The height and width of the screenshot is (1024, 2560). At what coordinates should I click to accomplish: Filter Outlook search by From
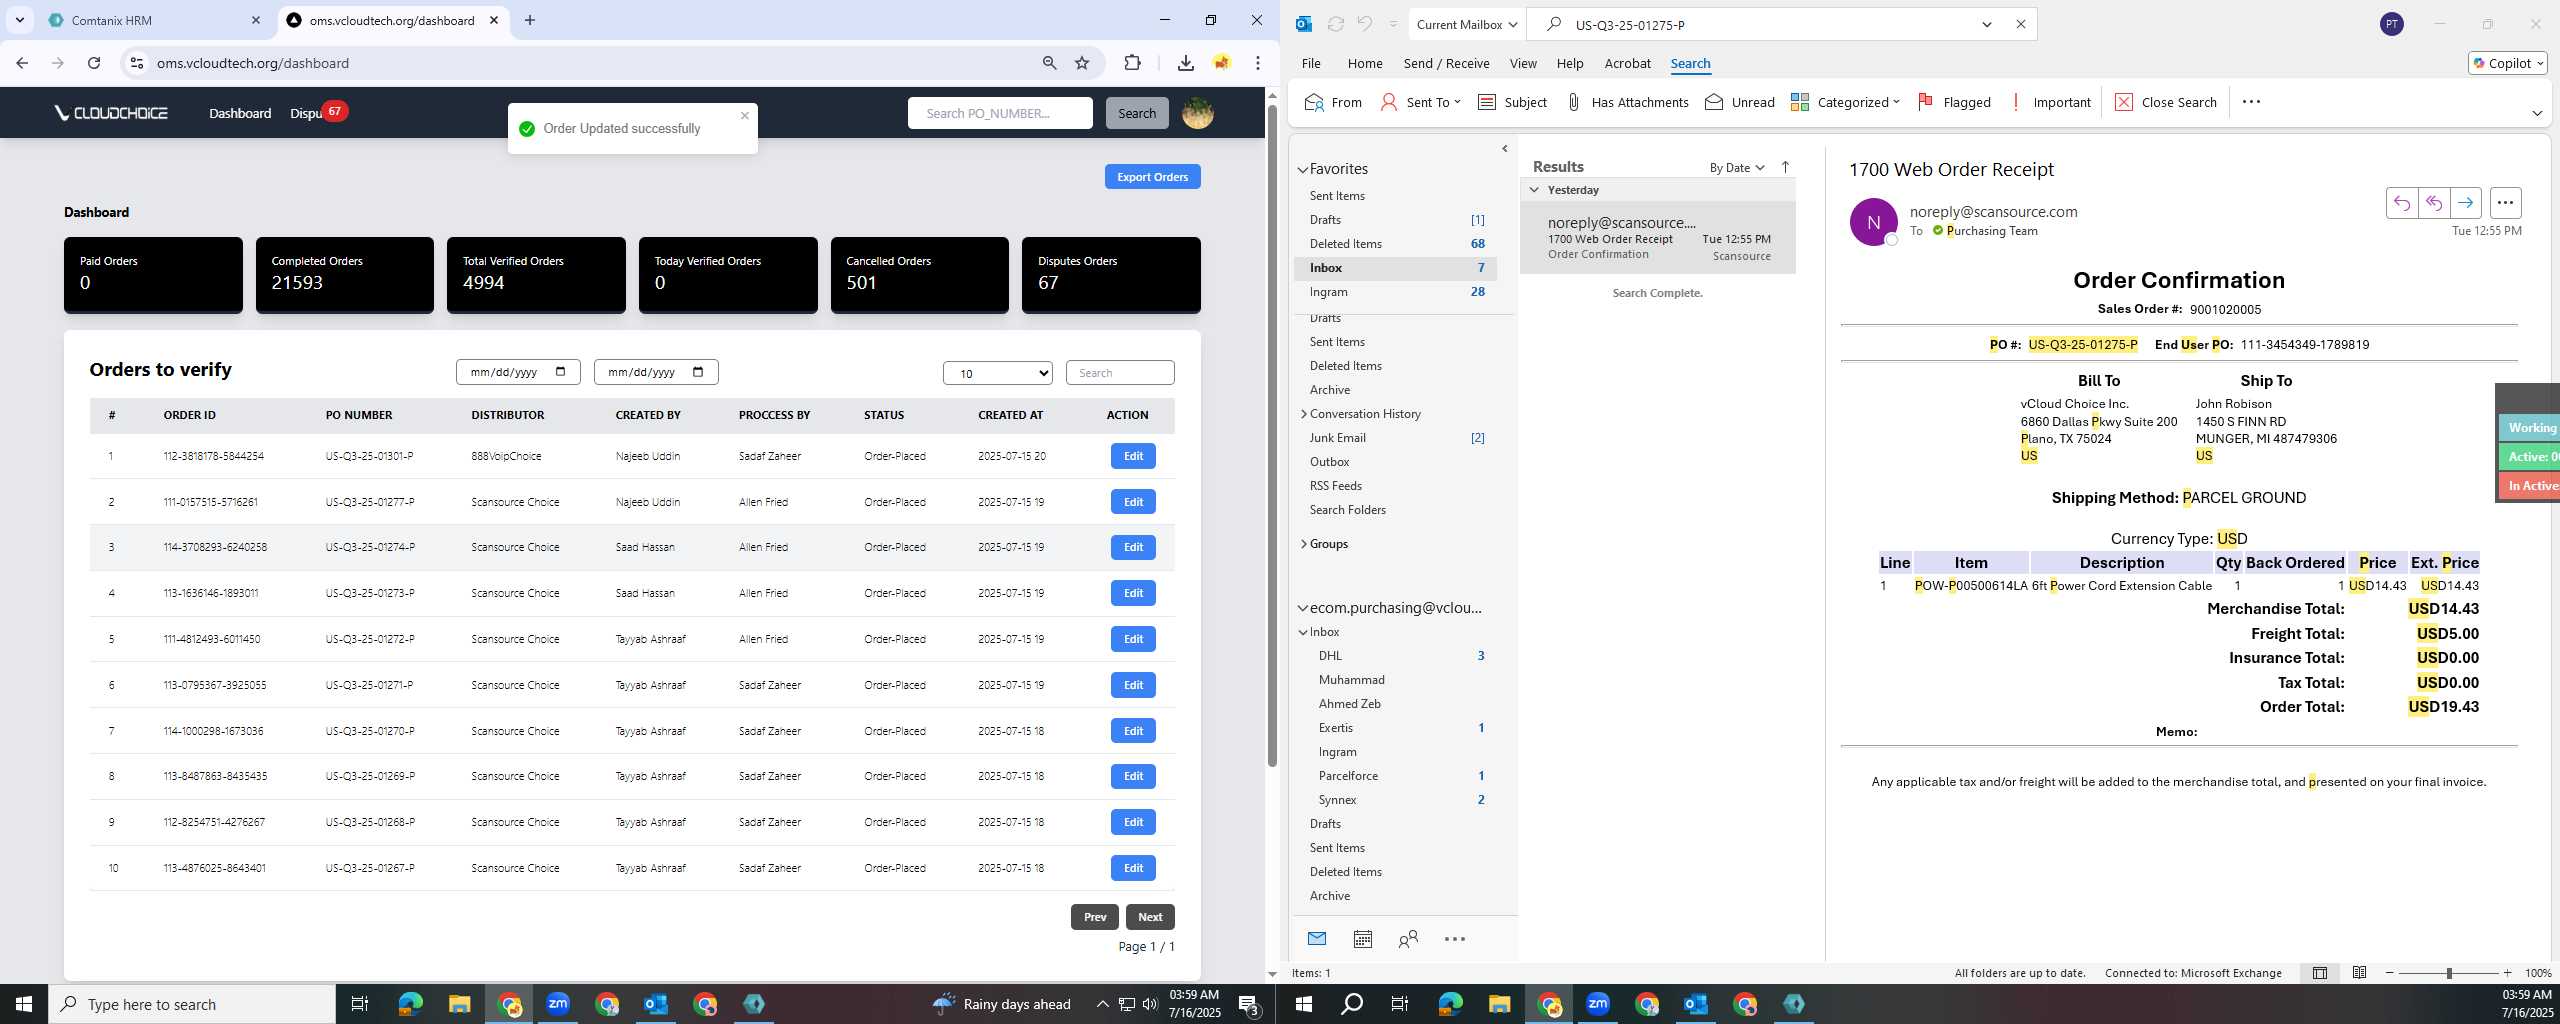click(x=1333, y=102)
